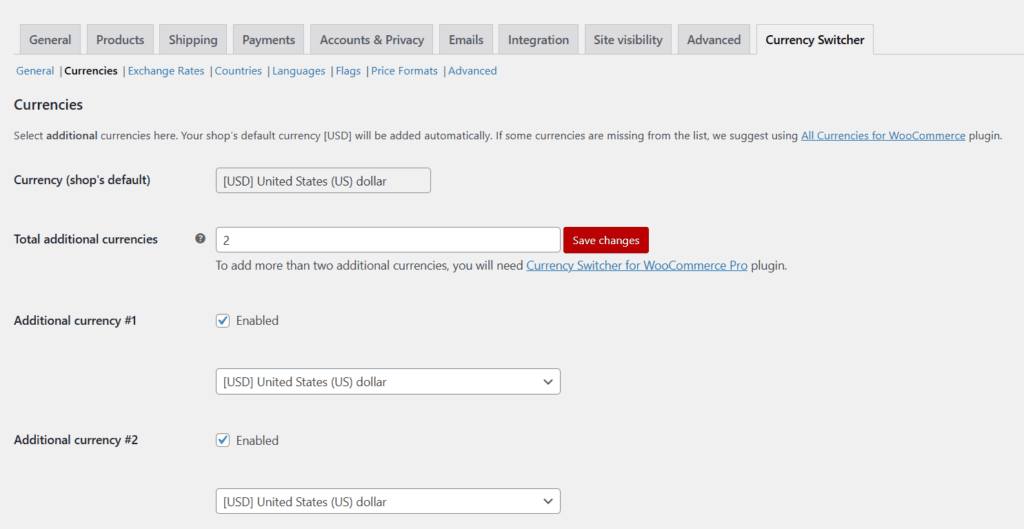
Task: Open the Exchange Rates sub-section link
Action: click(166, 71)
